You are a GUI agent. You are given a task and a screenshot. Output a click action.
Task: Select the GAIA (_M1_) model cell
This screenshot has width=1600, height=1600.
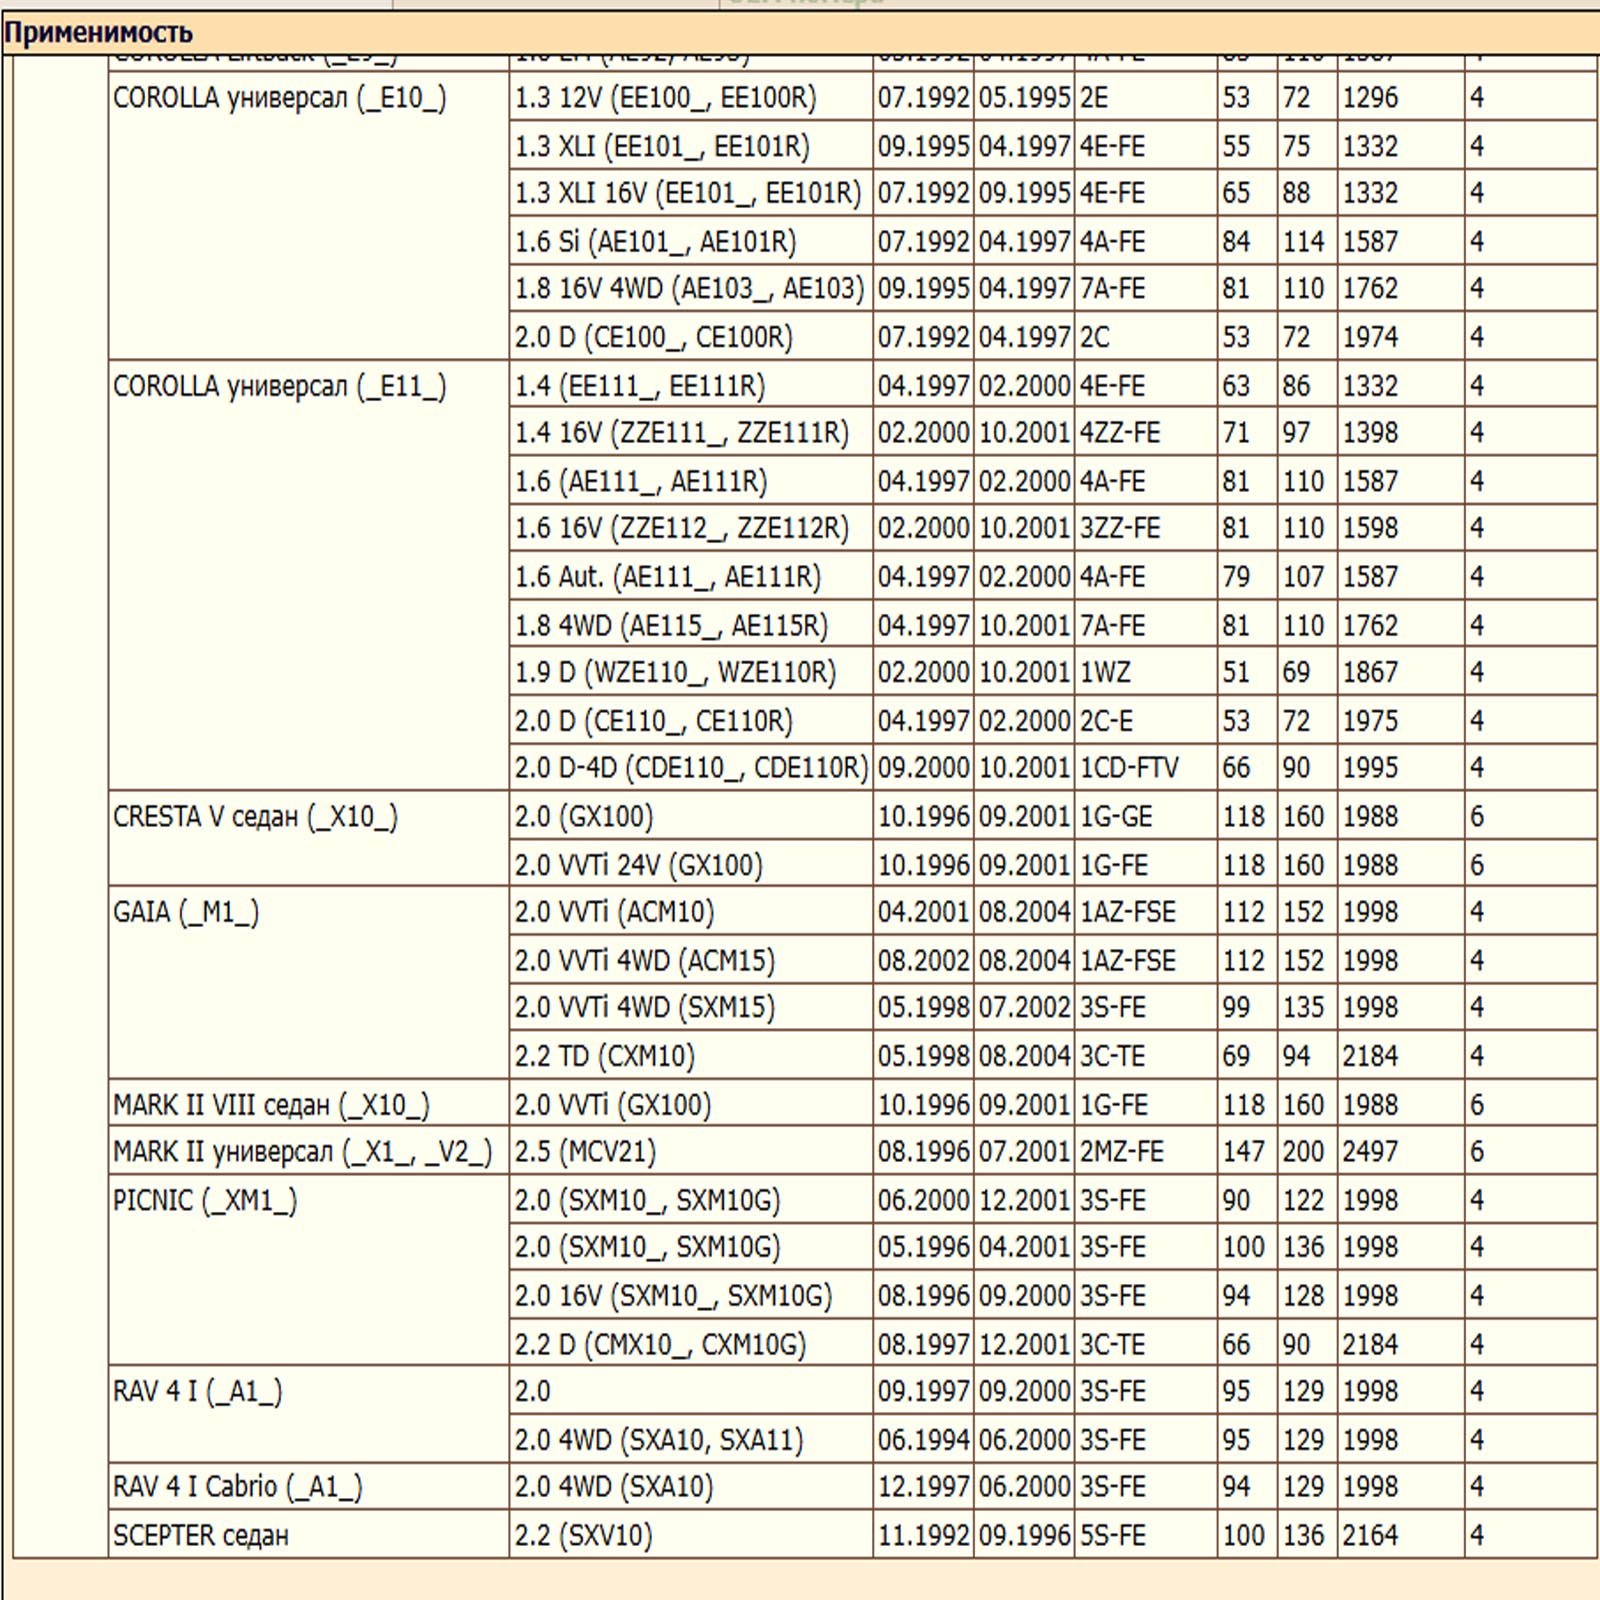click(186, 912)
